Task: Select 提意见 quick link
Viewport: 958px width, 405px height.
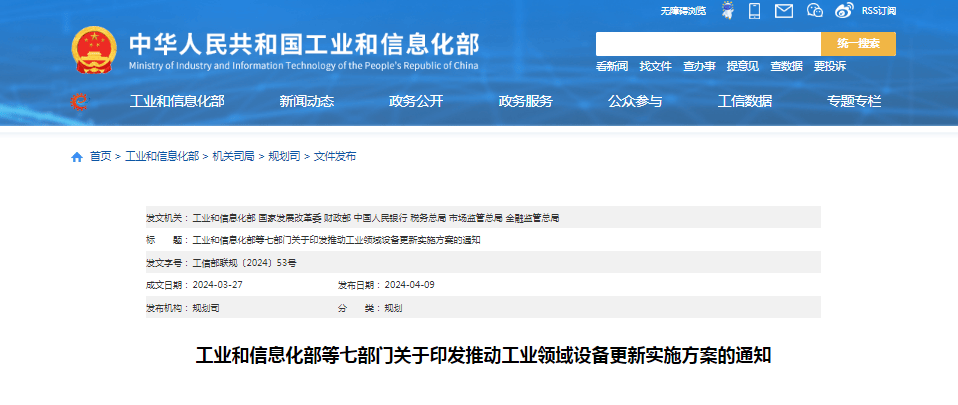Action: 742,67
